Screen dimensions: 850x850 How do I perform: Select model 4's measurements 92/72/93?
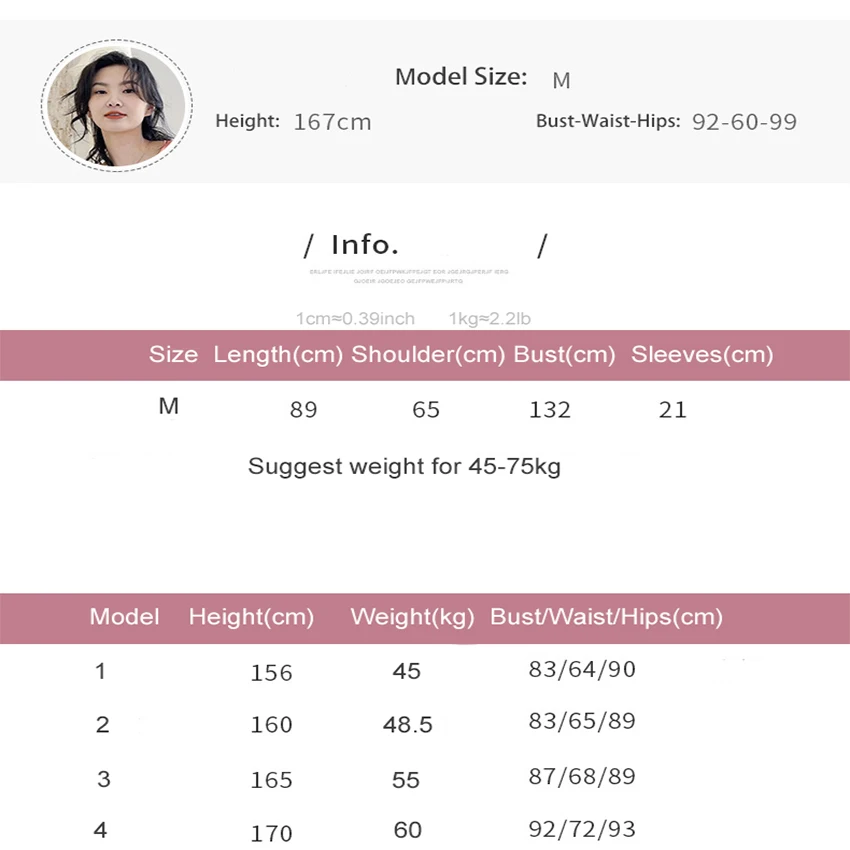[x=582, y=828]
